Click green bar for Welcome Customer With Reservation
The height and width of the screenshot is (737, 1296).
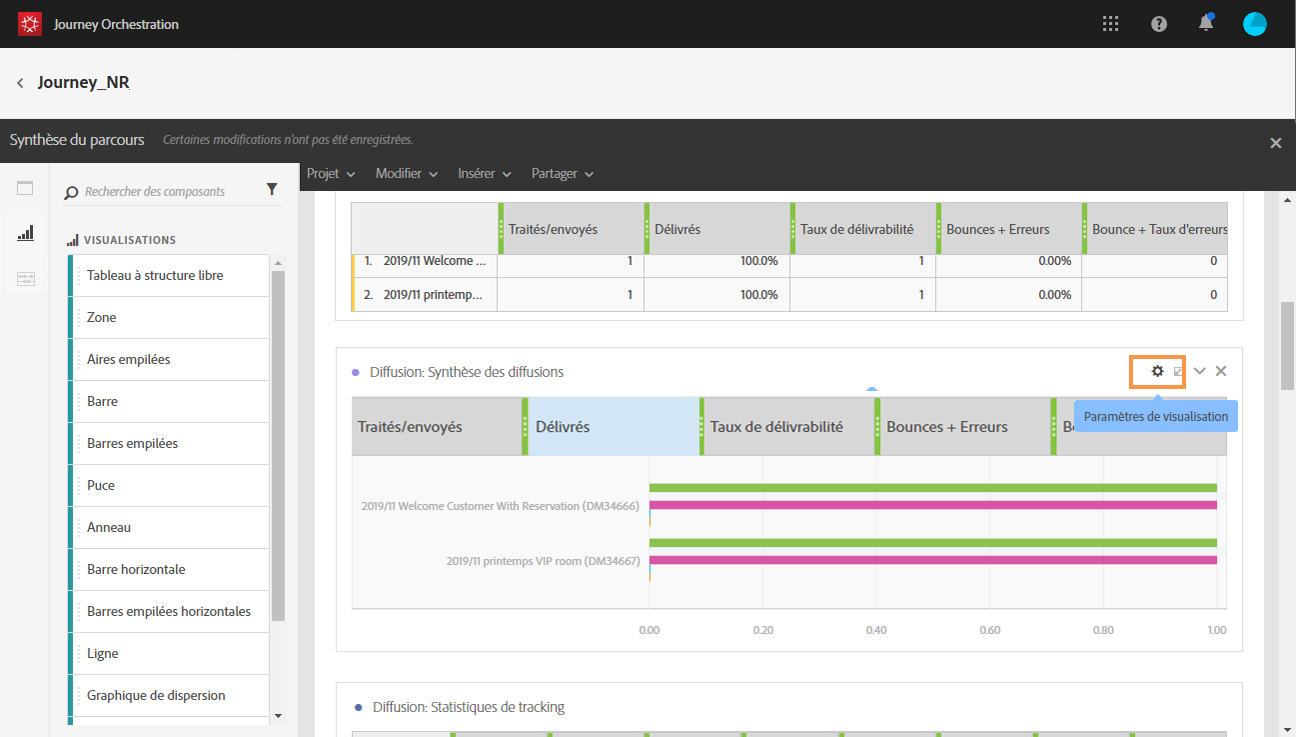point(933,488)
